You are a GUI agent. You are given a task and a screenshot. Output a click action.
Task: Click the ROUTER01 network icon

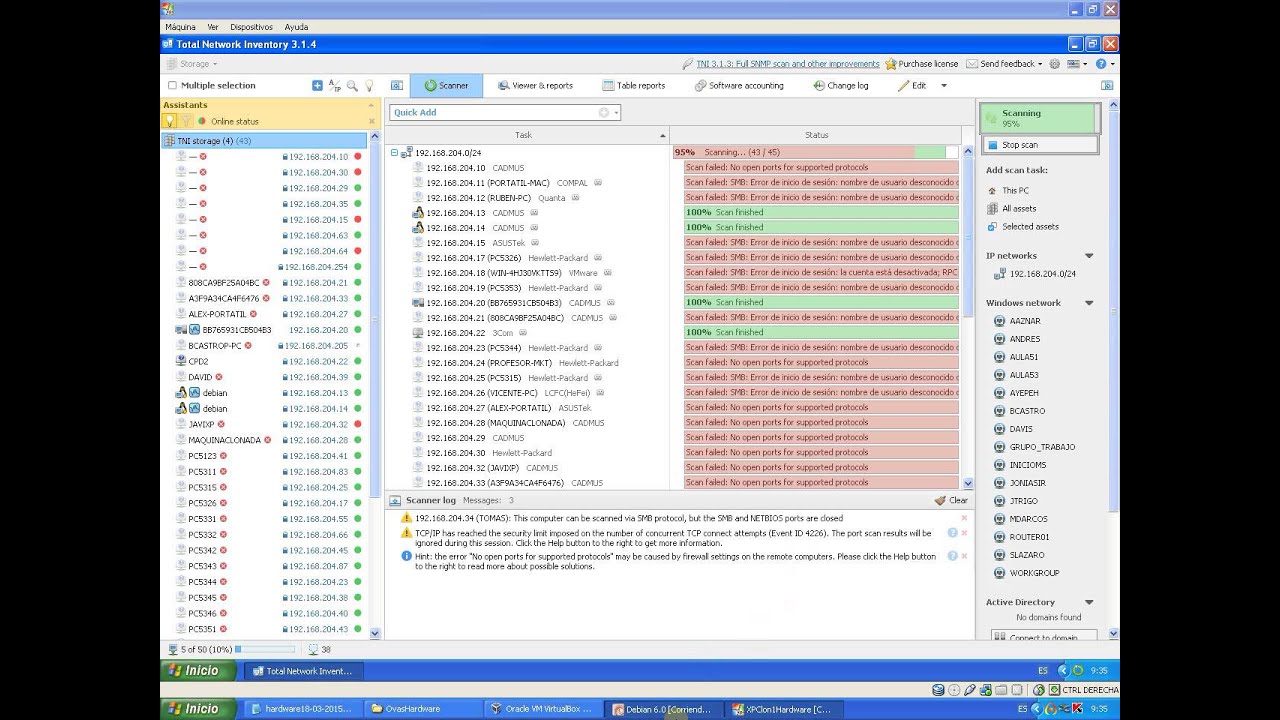1000,537
